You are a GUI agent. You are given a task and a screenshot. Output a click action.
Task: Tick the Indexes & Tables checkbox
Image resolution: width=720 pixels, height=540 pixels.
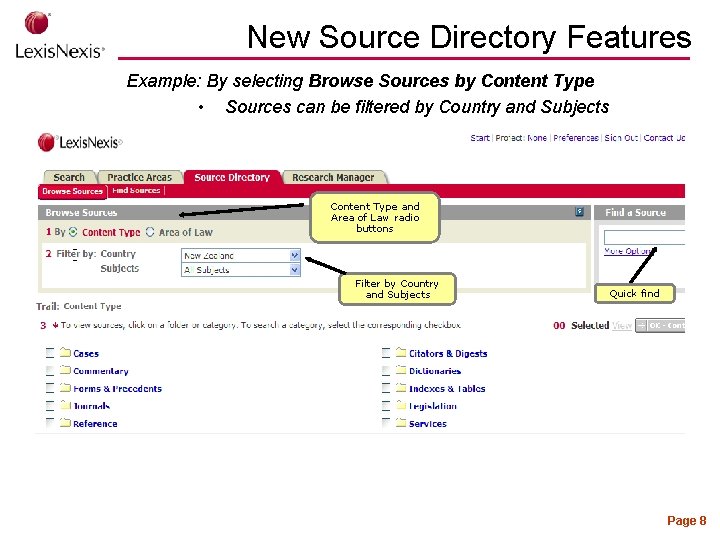tap(386, 388)
